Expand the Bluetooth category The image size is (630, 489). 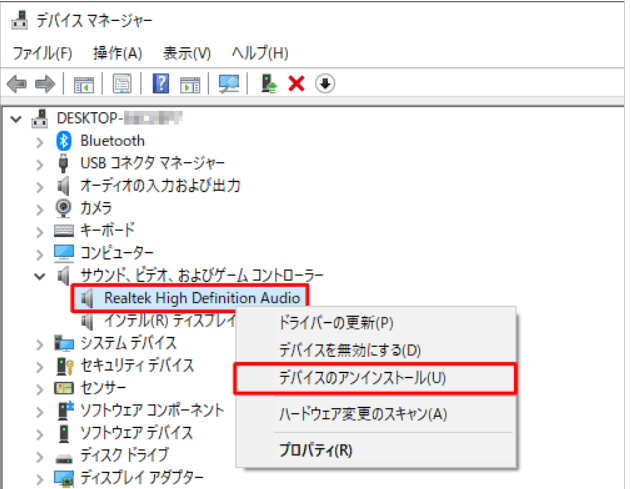39,142
